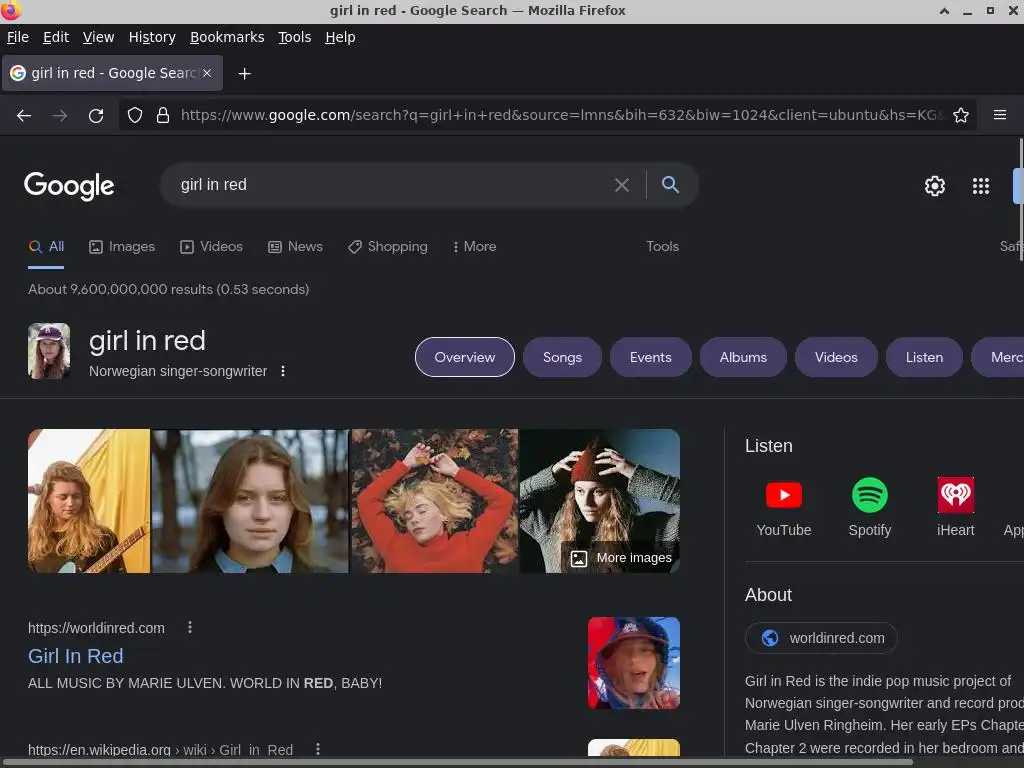
Task: View site security via the padlock icon
Action: (x=163, y=116)
